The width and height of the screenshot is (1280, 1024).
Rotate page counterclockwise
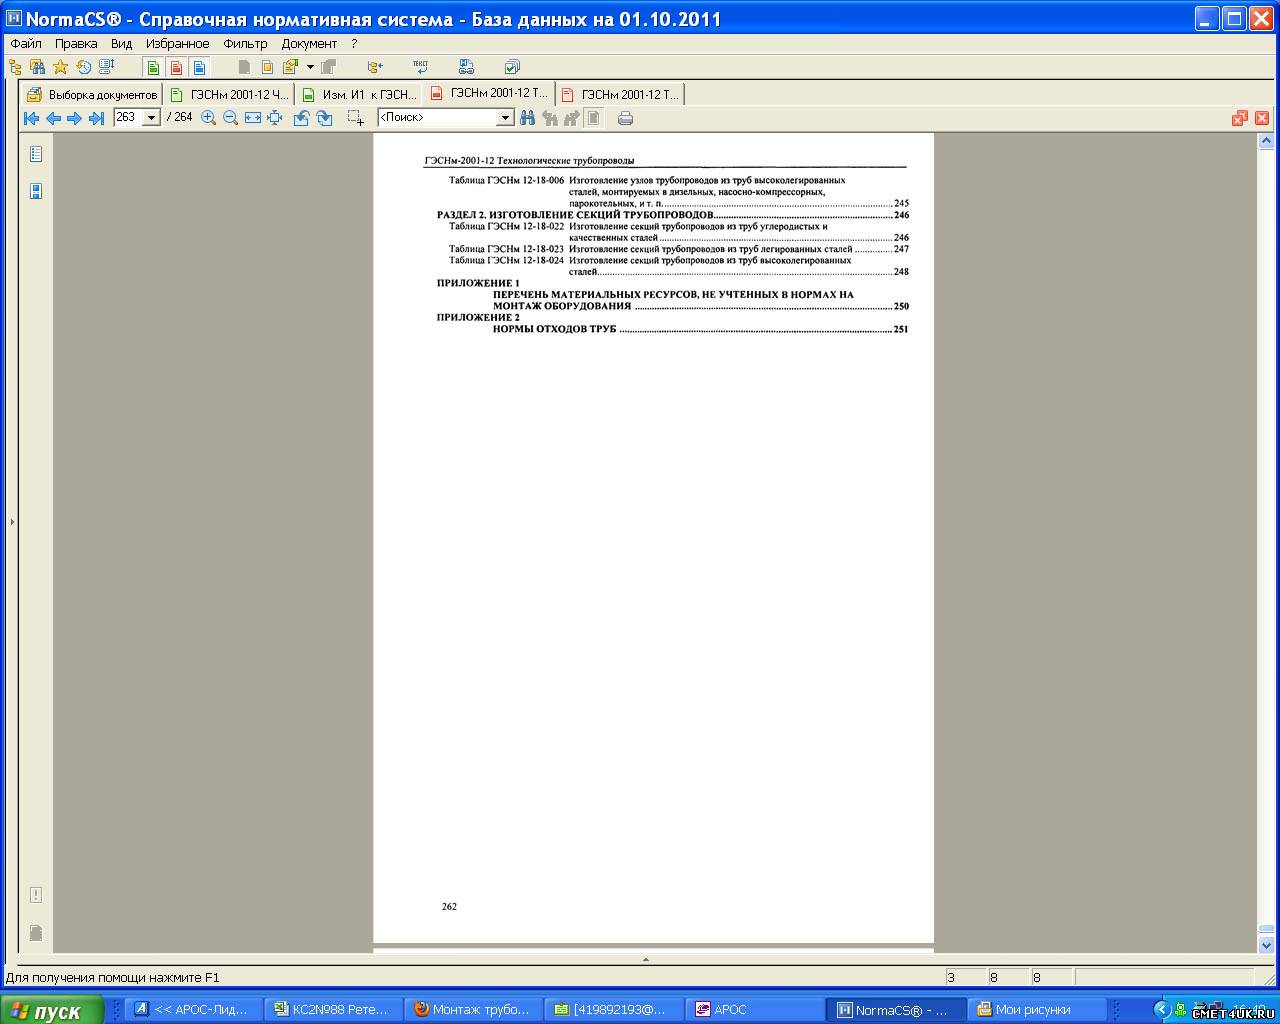(301, 118)
